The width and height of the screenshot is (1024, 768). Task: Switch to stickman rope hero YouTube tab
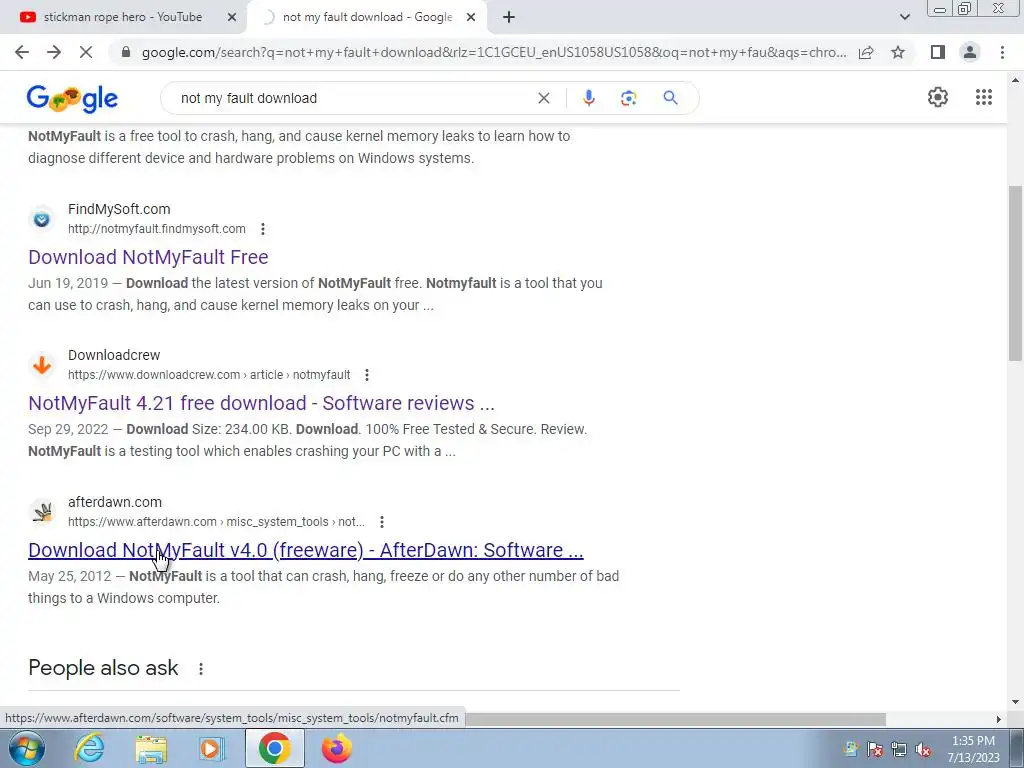[123, 17]
